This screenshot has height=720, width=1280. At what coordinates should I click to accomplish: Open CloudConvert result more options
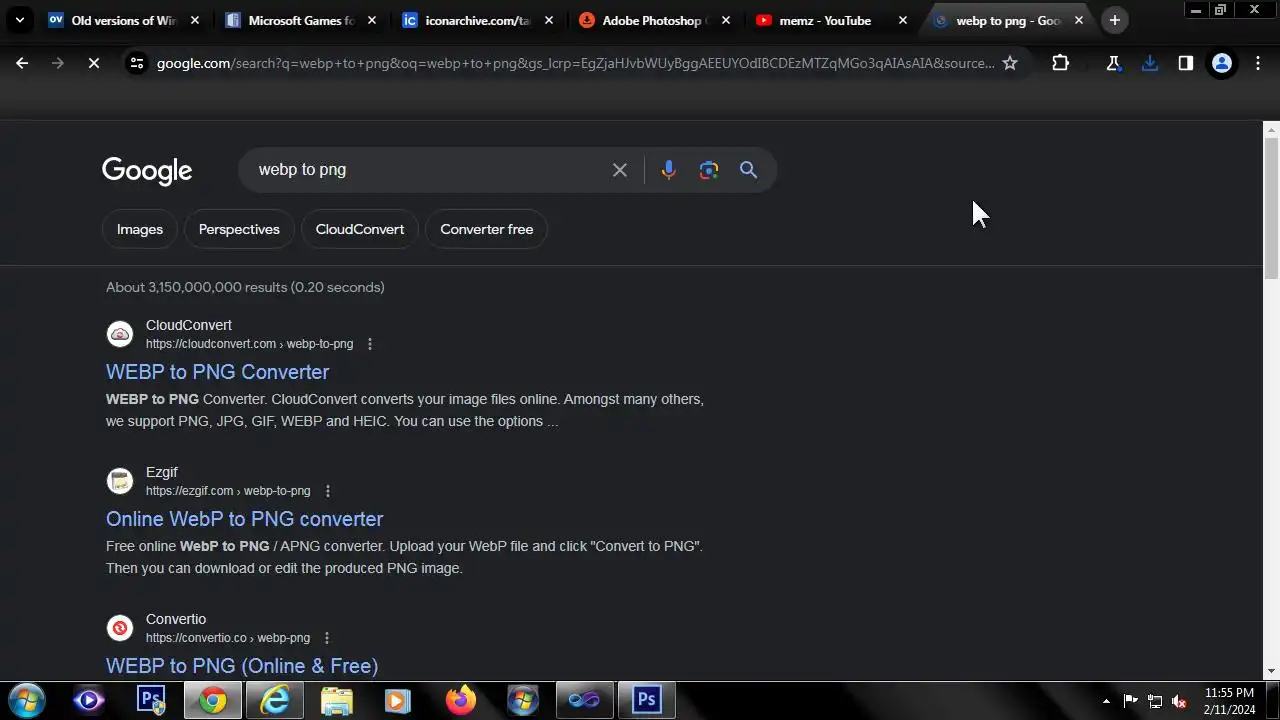(370, 344)
